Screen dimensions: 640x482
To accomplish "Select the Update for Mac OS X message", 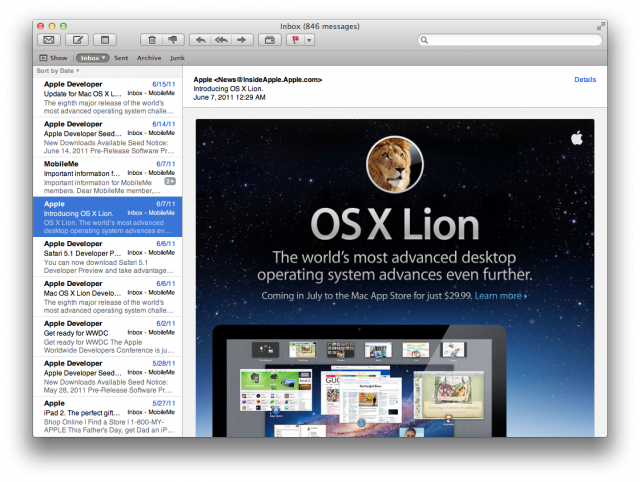I will (x=108, y=98).
